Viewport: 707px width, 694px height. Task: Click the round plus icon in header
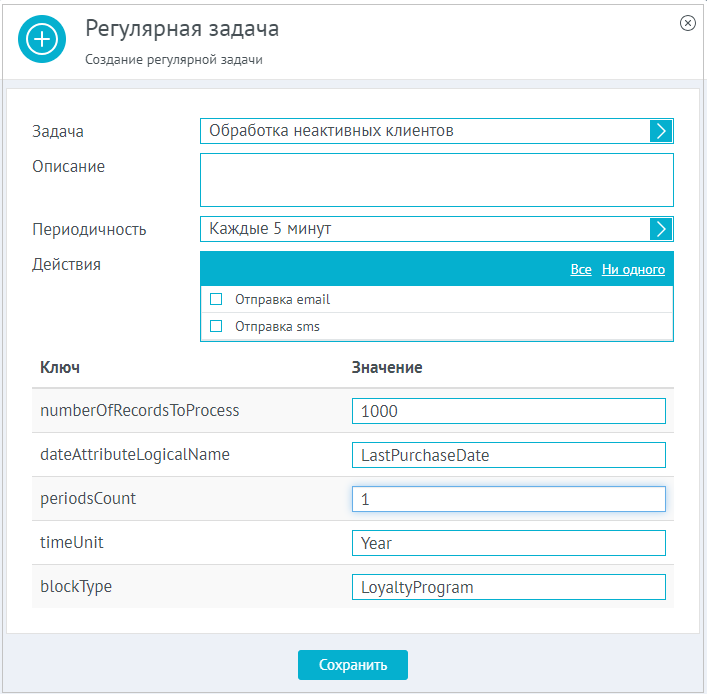[x=42, y=39]
